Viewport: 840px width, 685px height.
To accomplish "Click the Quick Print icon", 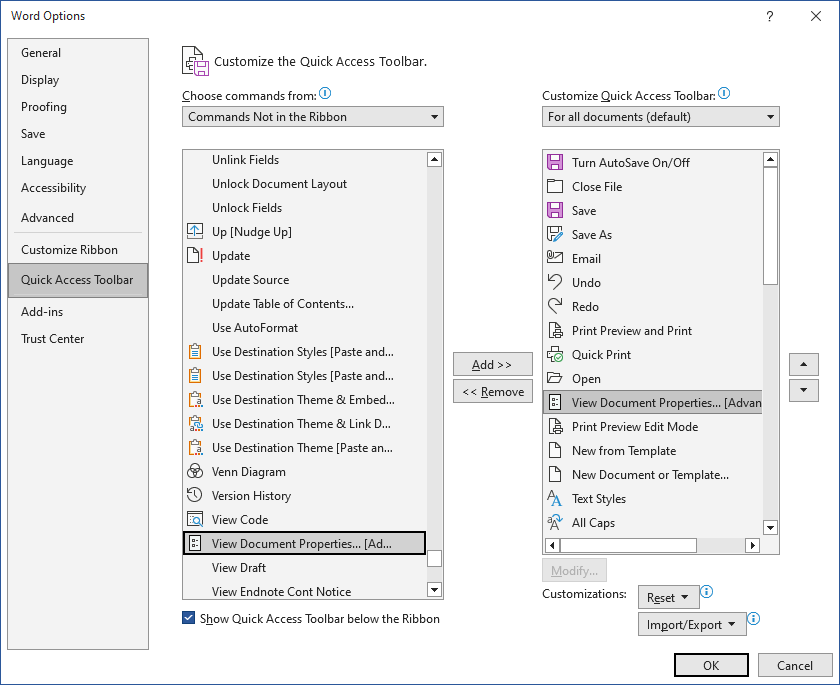I will 555,354.
